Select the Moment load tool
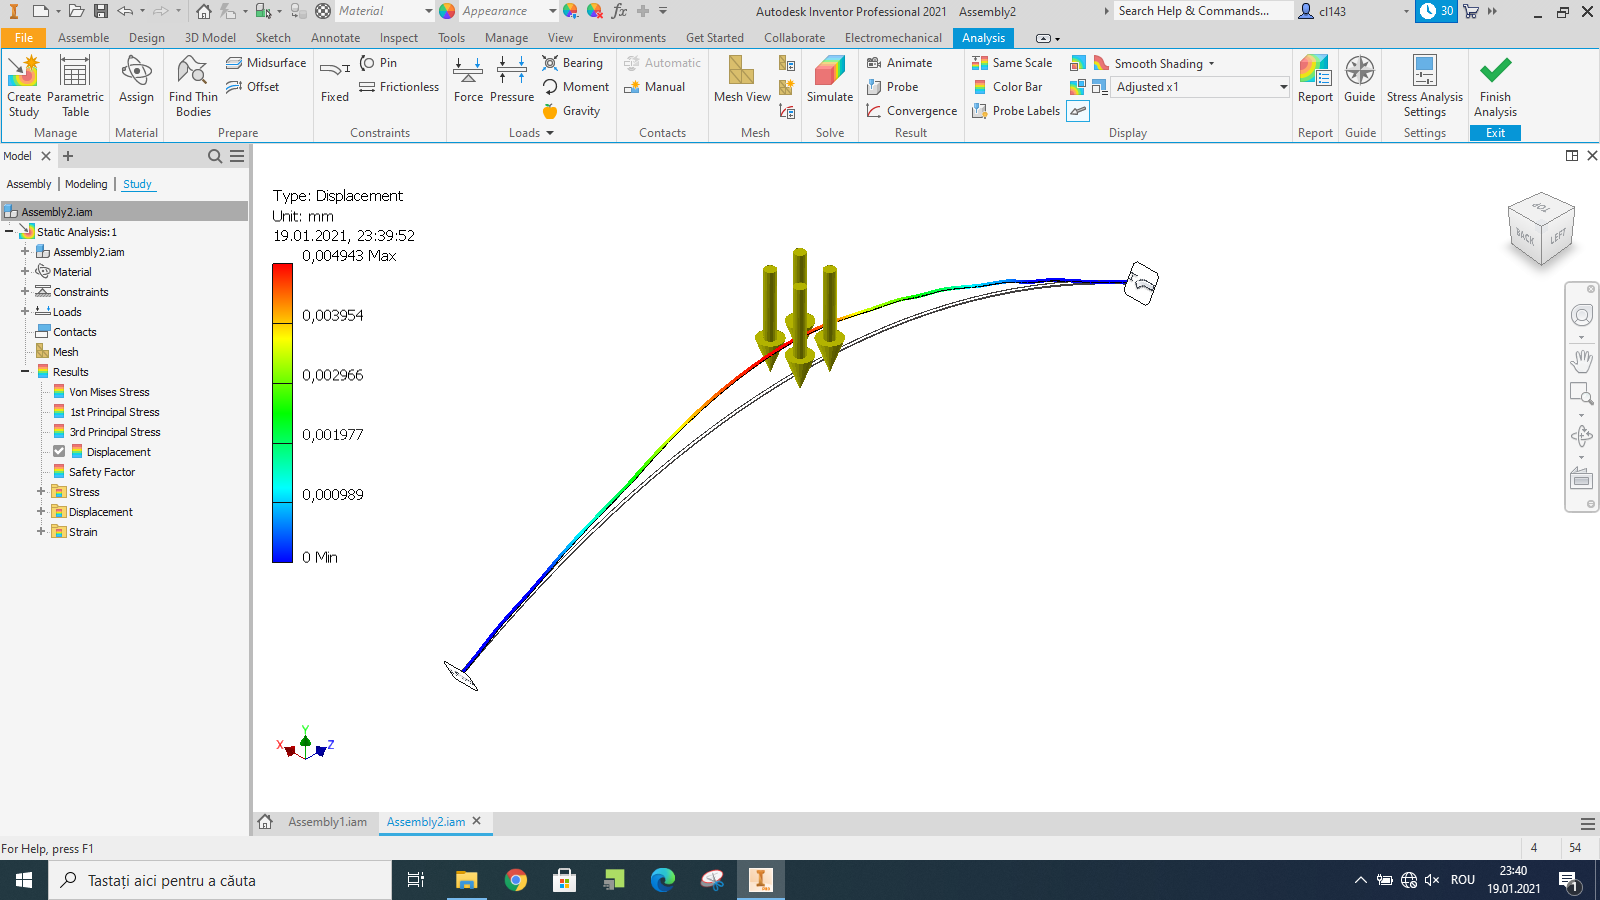The width and height of the screenshot is (1600, 900). pyautogui.click(x=576, y=87)
